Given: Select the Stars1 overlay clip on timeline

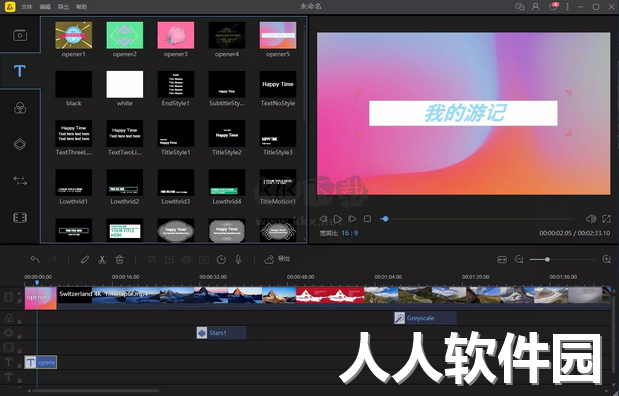Looking at the screenshot, I should click(221, 333).
